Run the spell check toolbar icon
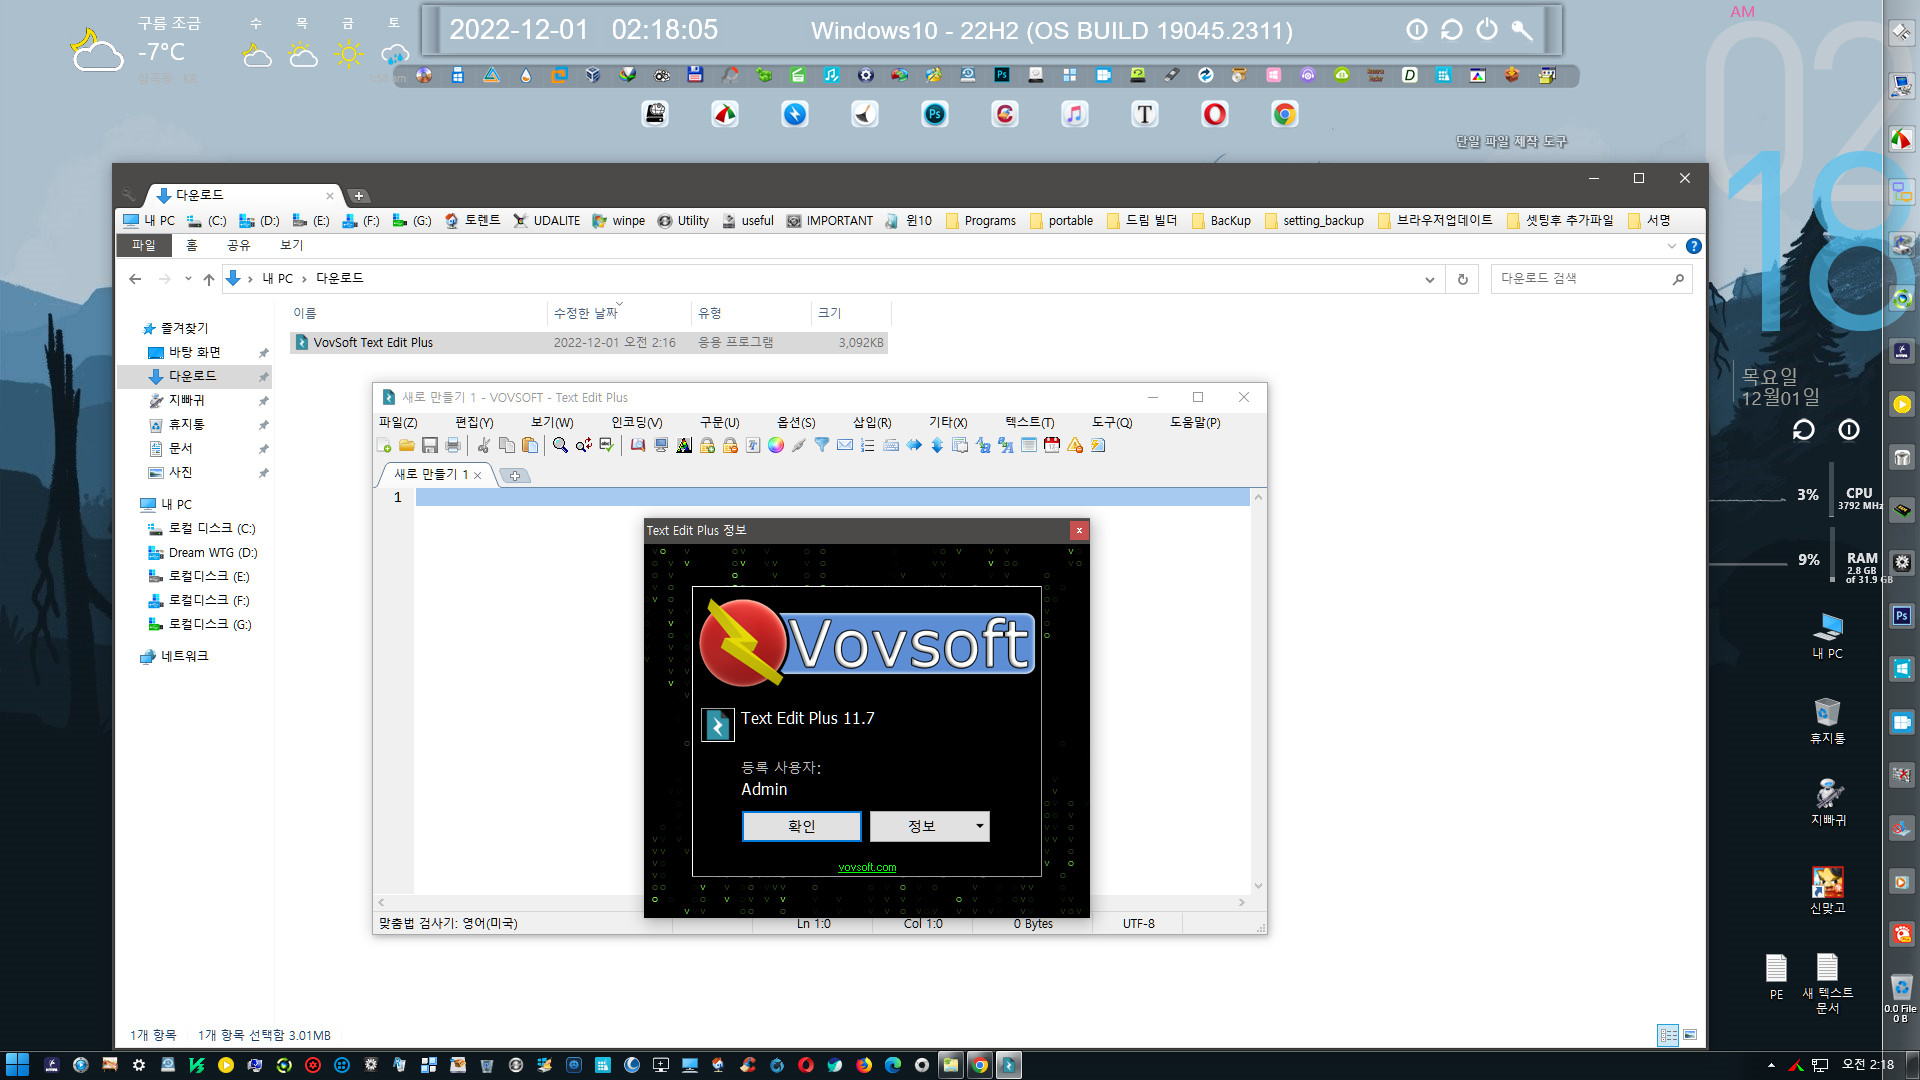 (x=607, y=446)
